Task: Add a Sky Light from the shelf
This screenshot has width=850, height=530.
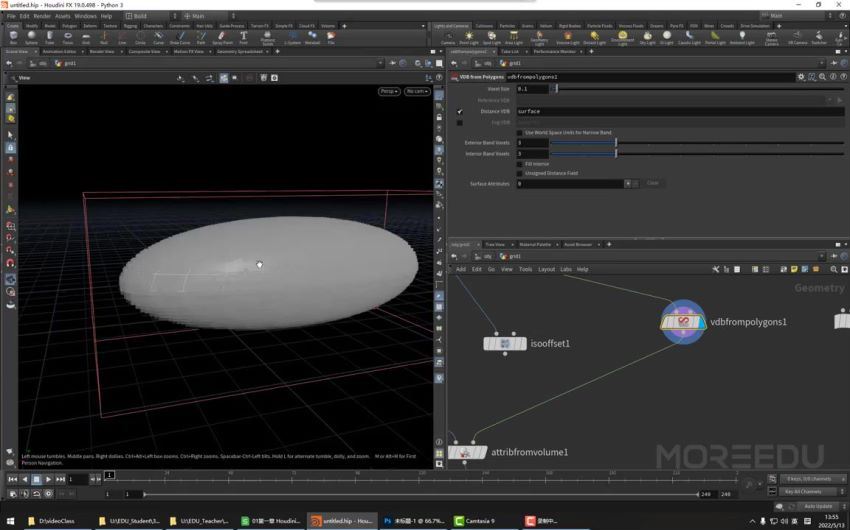Action: (x=647, y=38)
